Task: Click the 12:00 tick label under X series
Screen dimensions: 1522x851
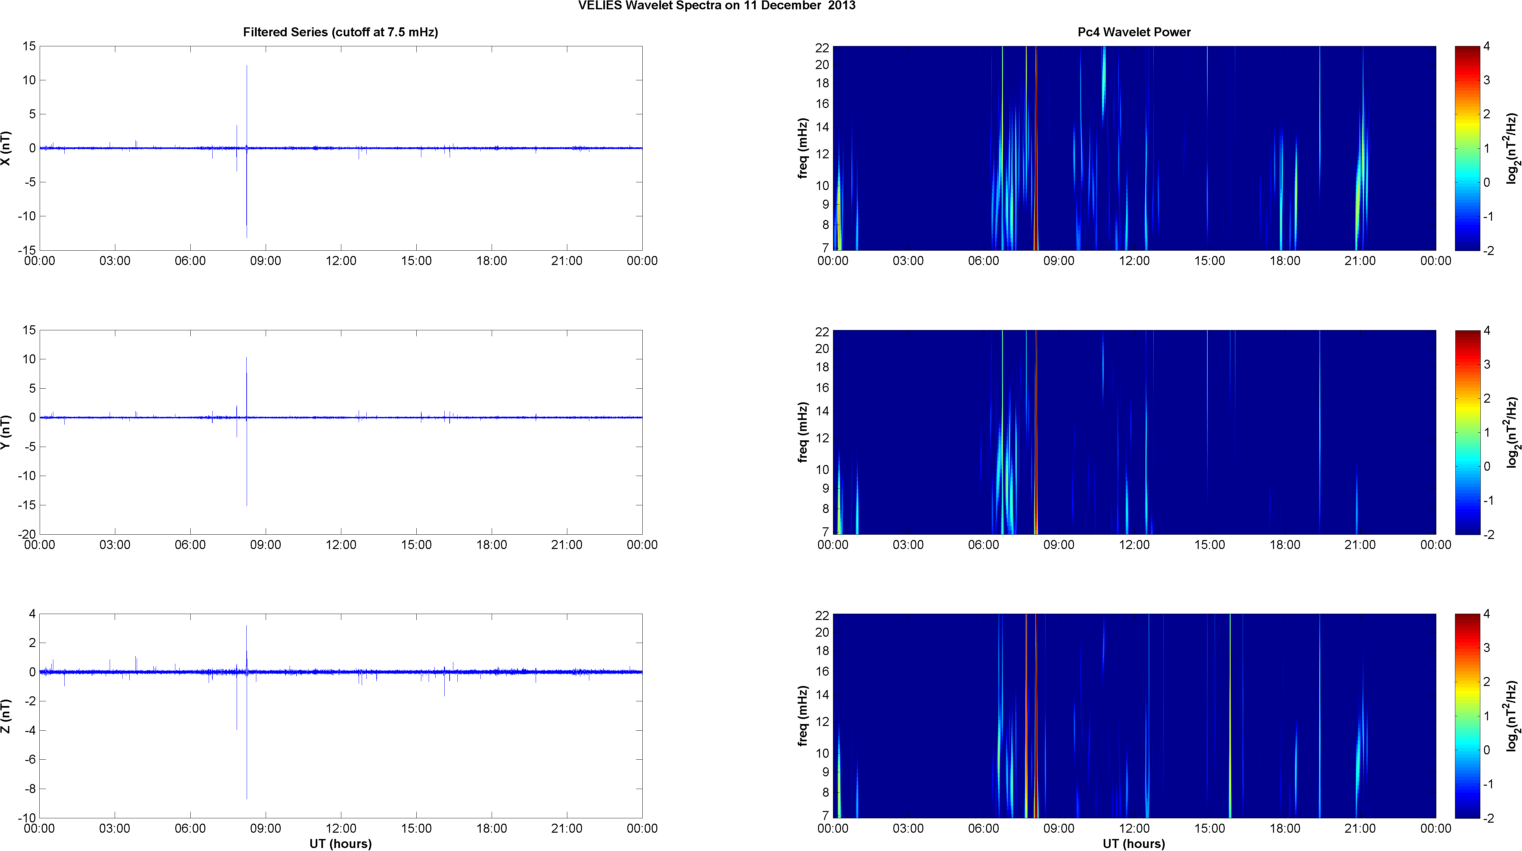Action: (x=341, y=261)
